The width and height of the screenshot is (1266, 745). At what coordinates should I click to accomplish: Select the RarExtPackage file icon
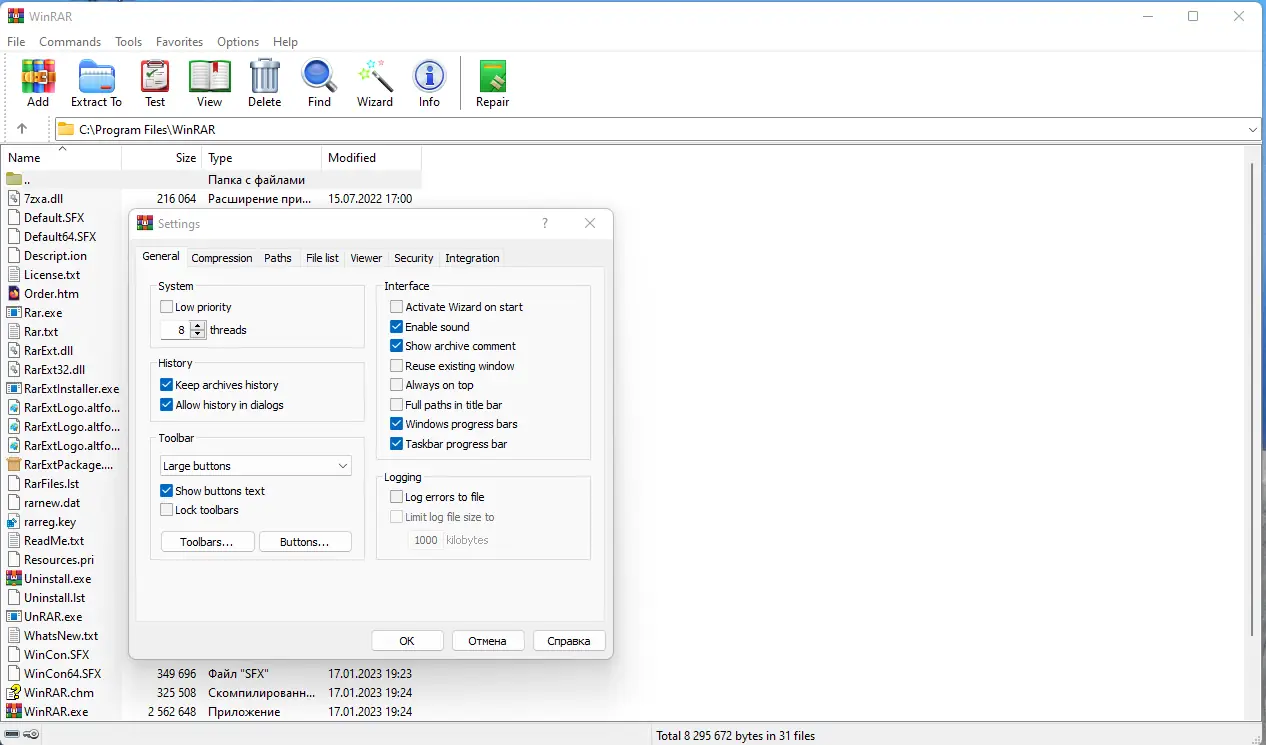(14, 465)
